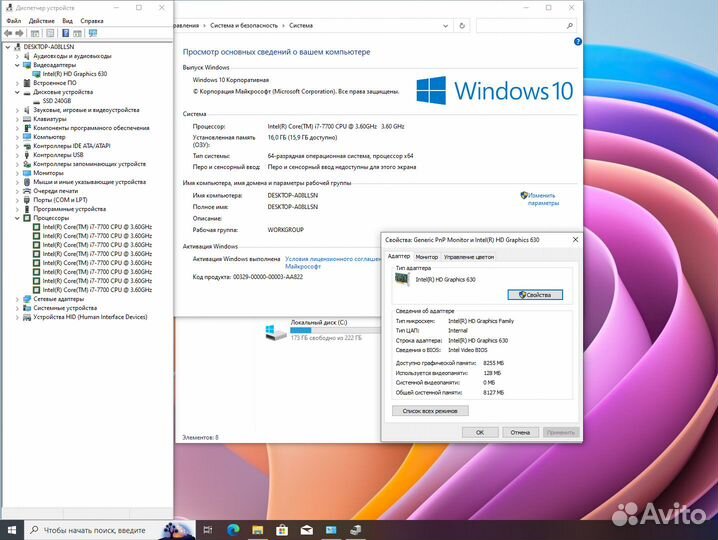This screenshot has width=718, height=540.
Task: Click the Локальный диск (C:) usage bar
Action: point(335,330)
